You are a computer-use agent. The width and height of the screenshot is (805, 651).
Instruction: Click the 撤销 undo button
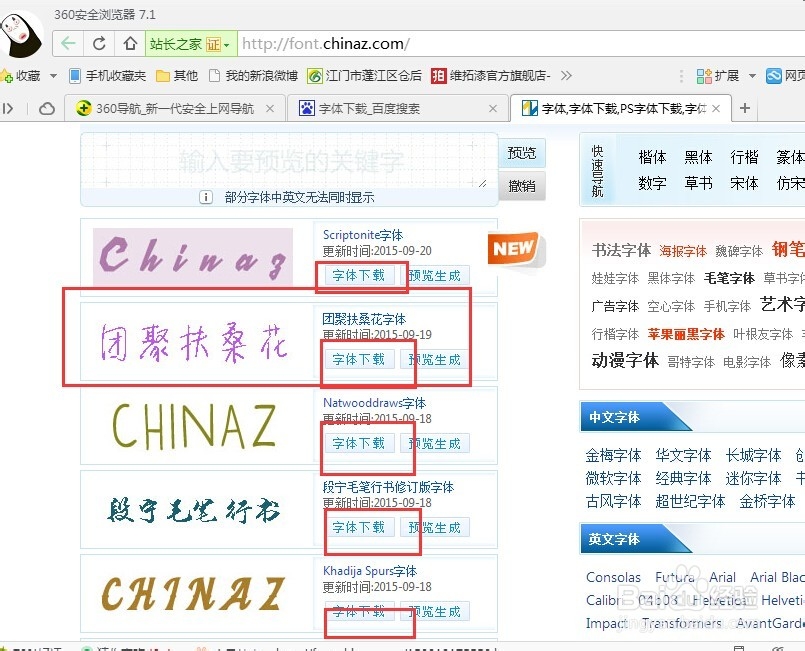(522, 186)
